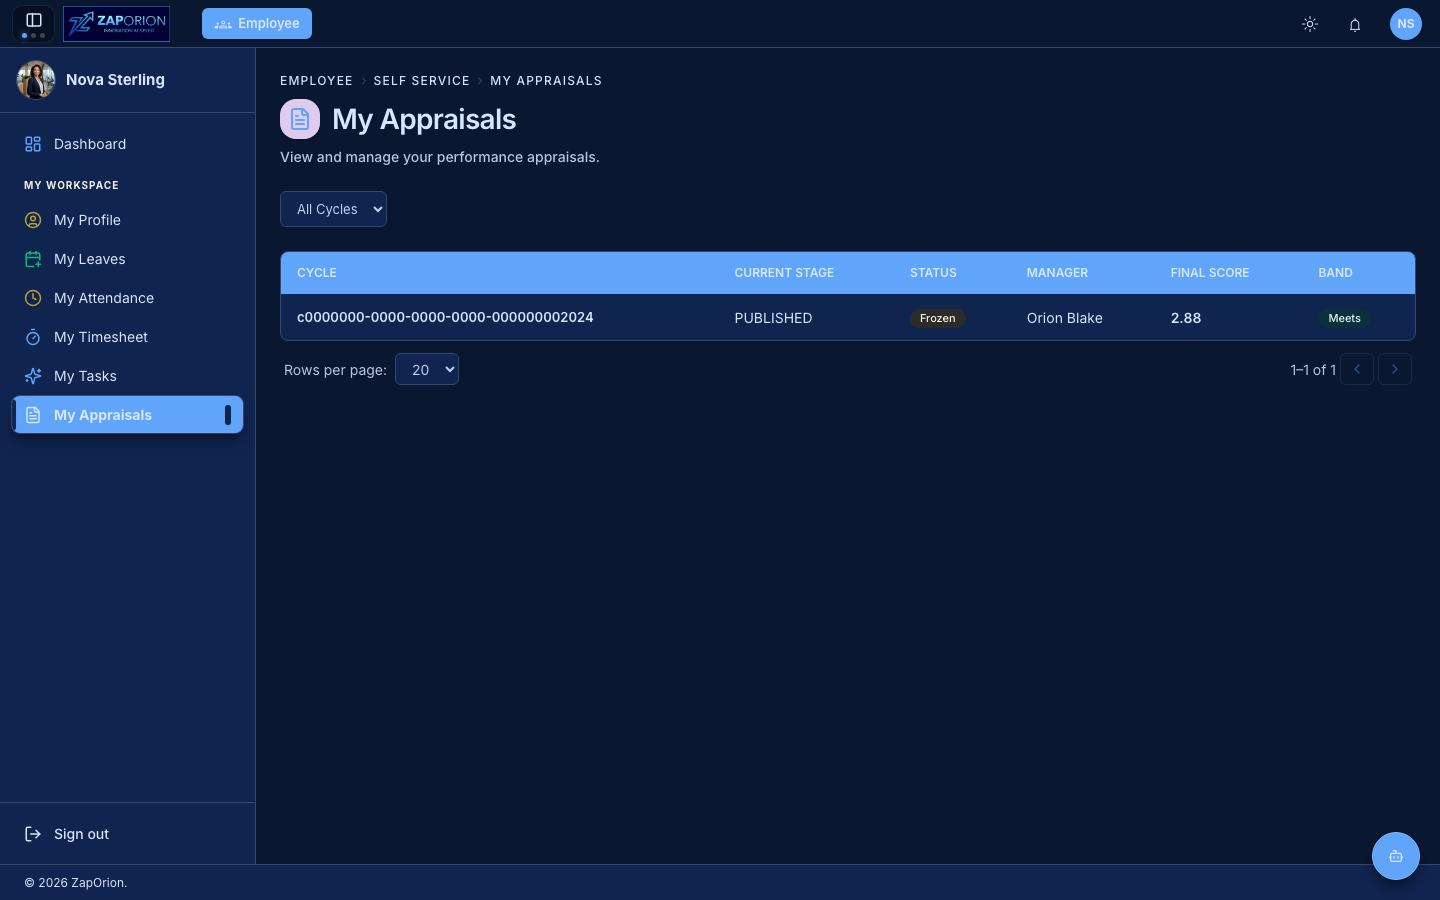Open My Timesheet
Viewport: 1440px width, 900px height.
[x=127, y=337]
